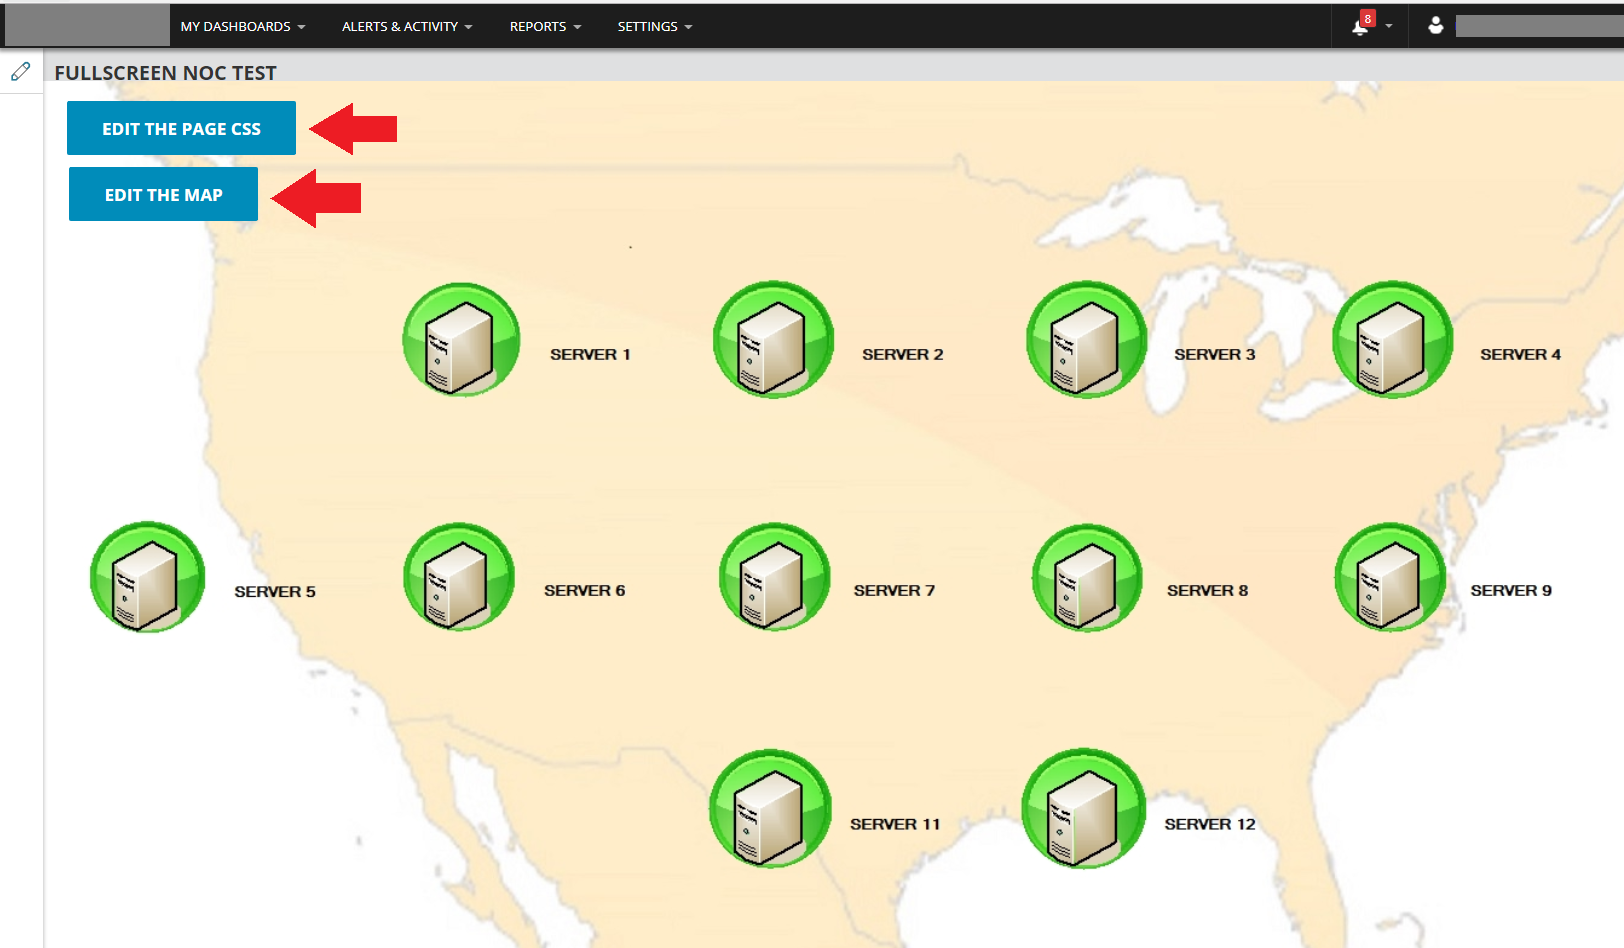The image size is (1624, 948).
Task: Open the Settings menu
Action: tap(655, 27)
